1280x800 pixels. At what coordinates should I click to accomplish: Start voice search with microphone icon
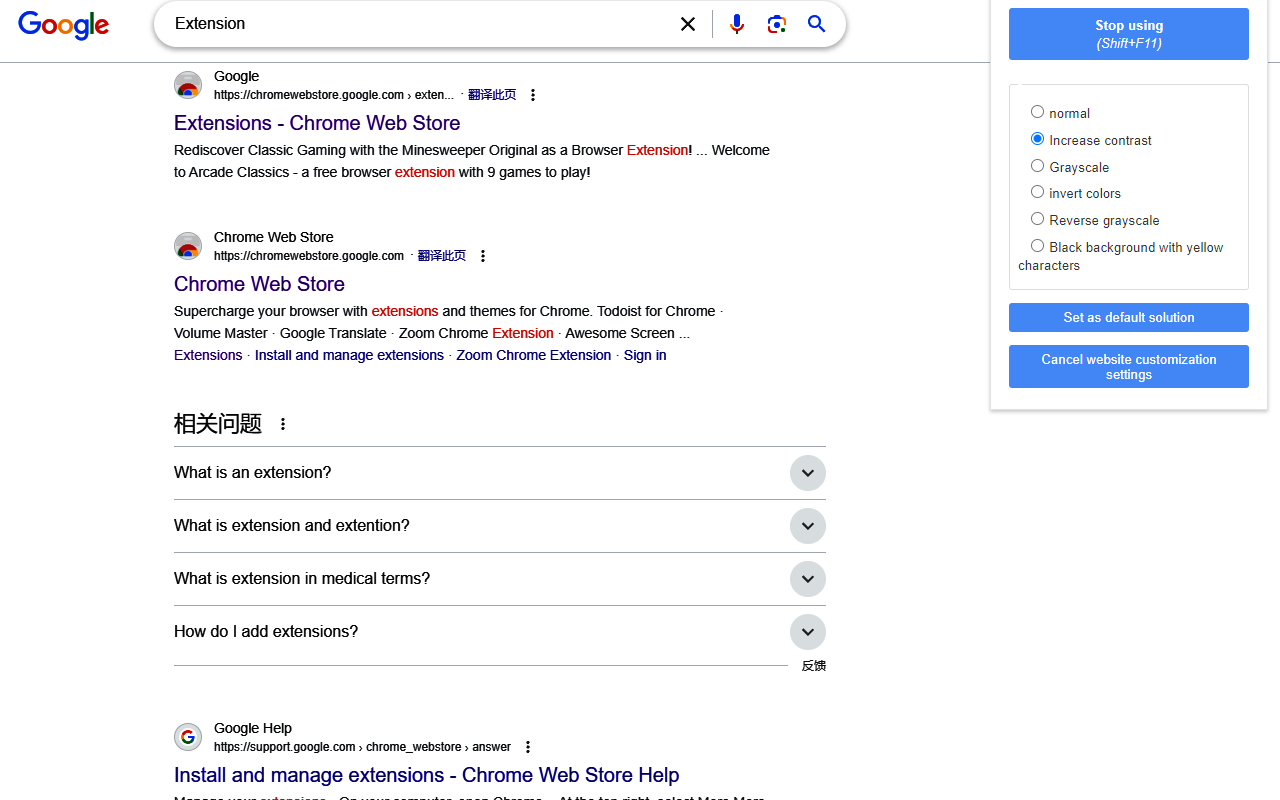point(737,24)
